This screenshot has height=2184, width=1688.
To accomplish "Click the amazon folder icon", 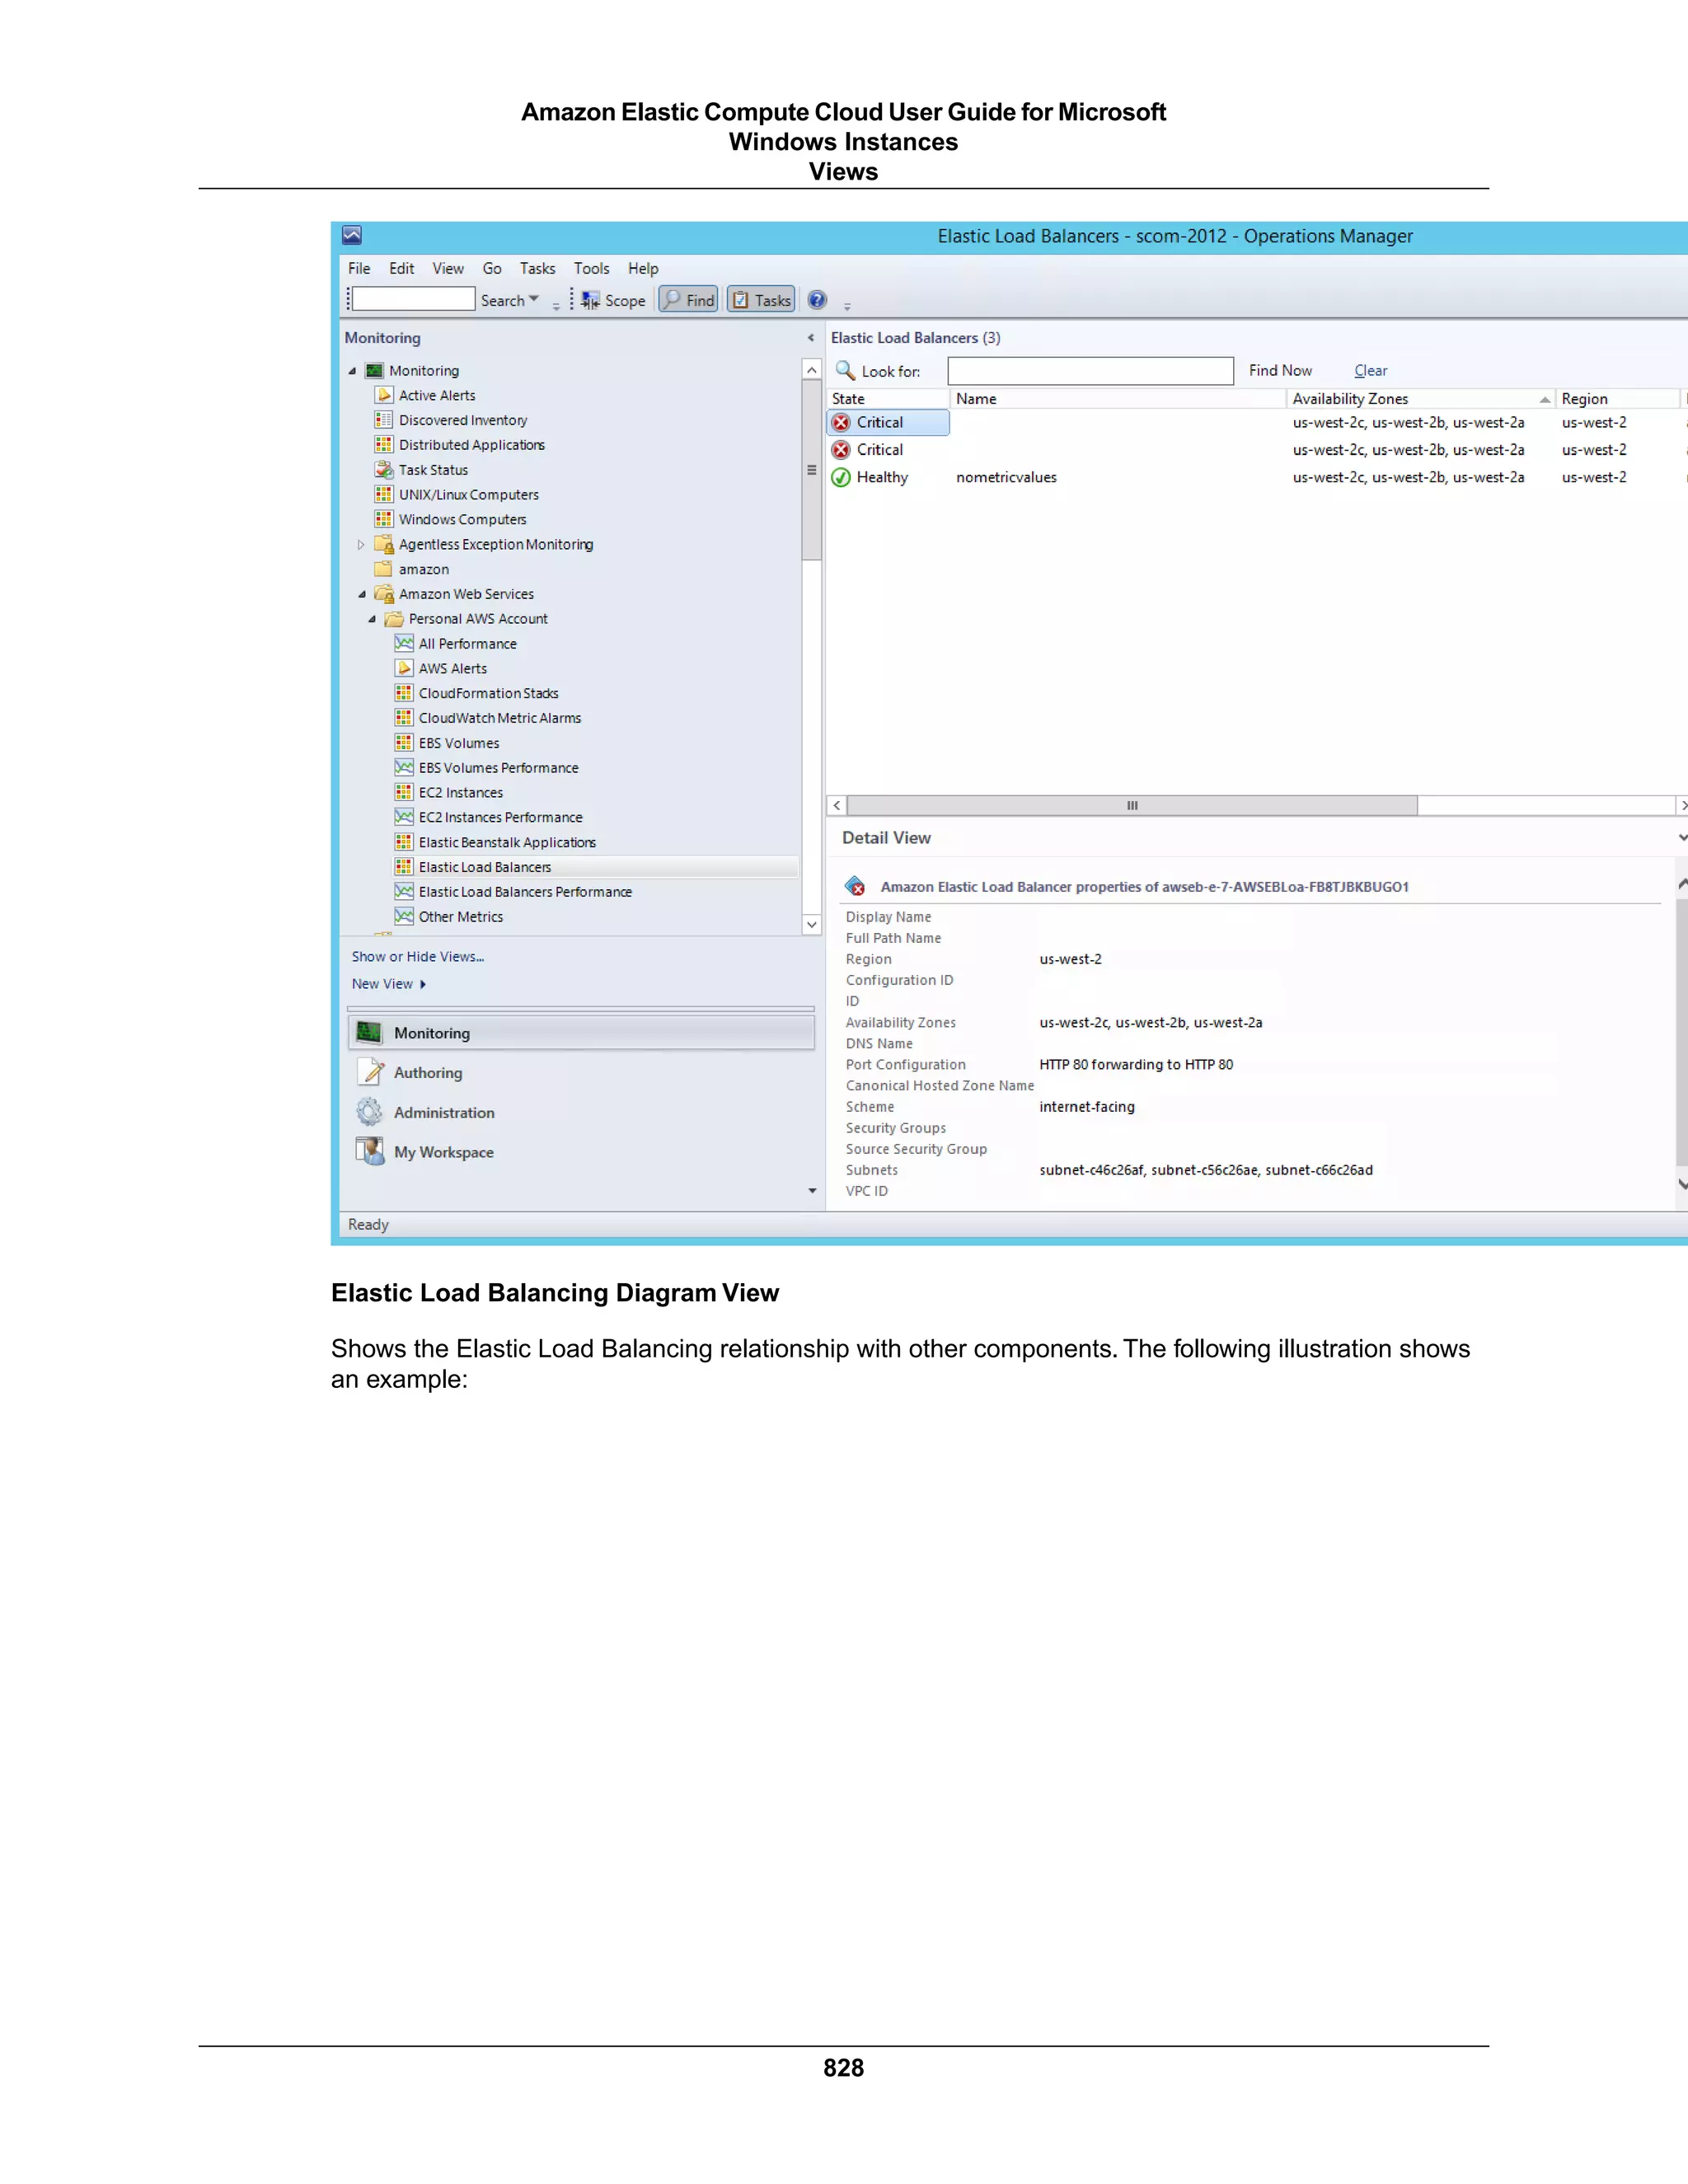I will click(384, 569).
